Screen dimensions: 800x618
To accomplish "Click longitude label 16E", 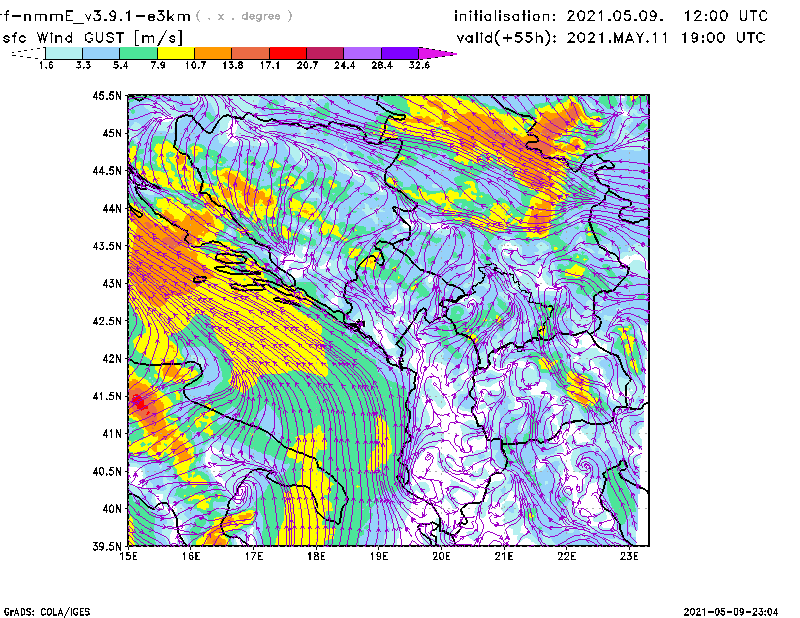I will pyautogui.click(x=191, y=556).
